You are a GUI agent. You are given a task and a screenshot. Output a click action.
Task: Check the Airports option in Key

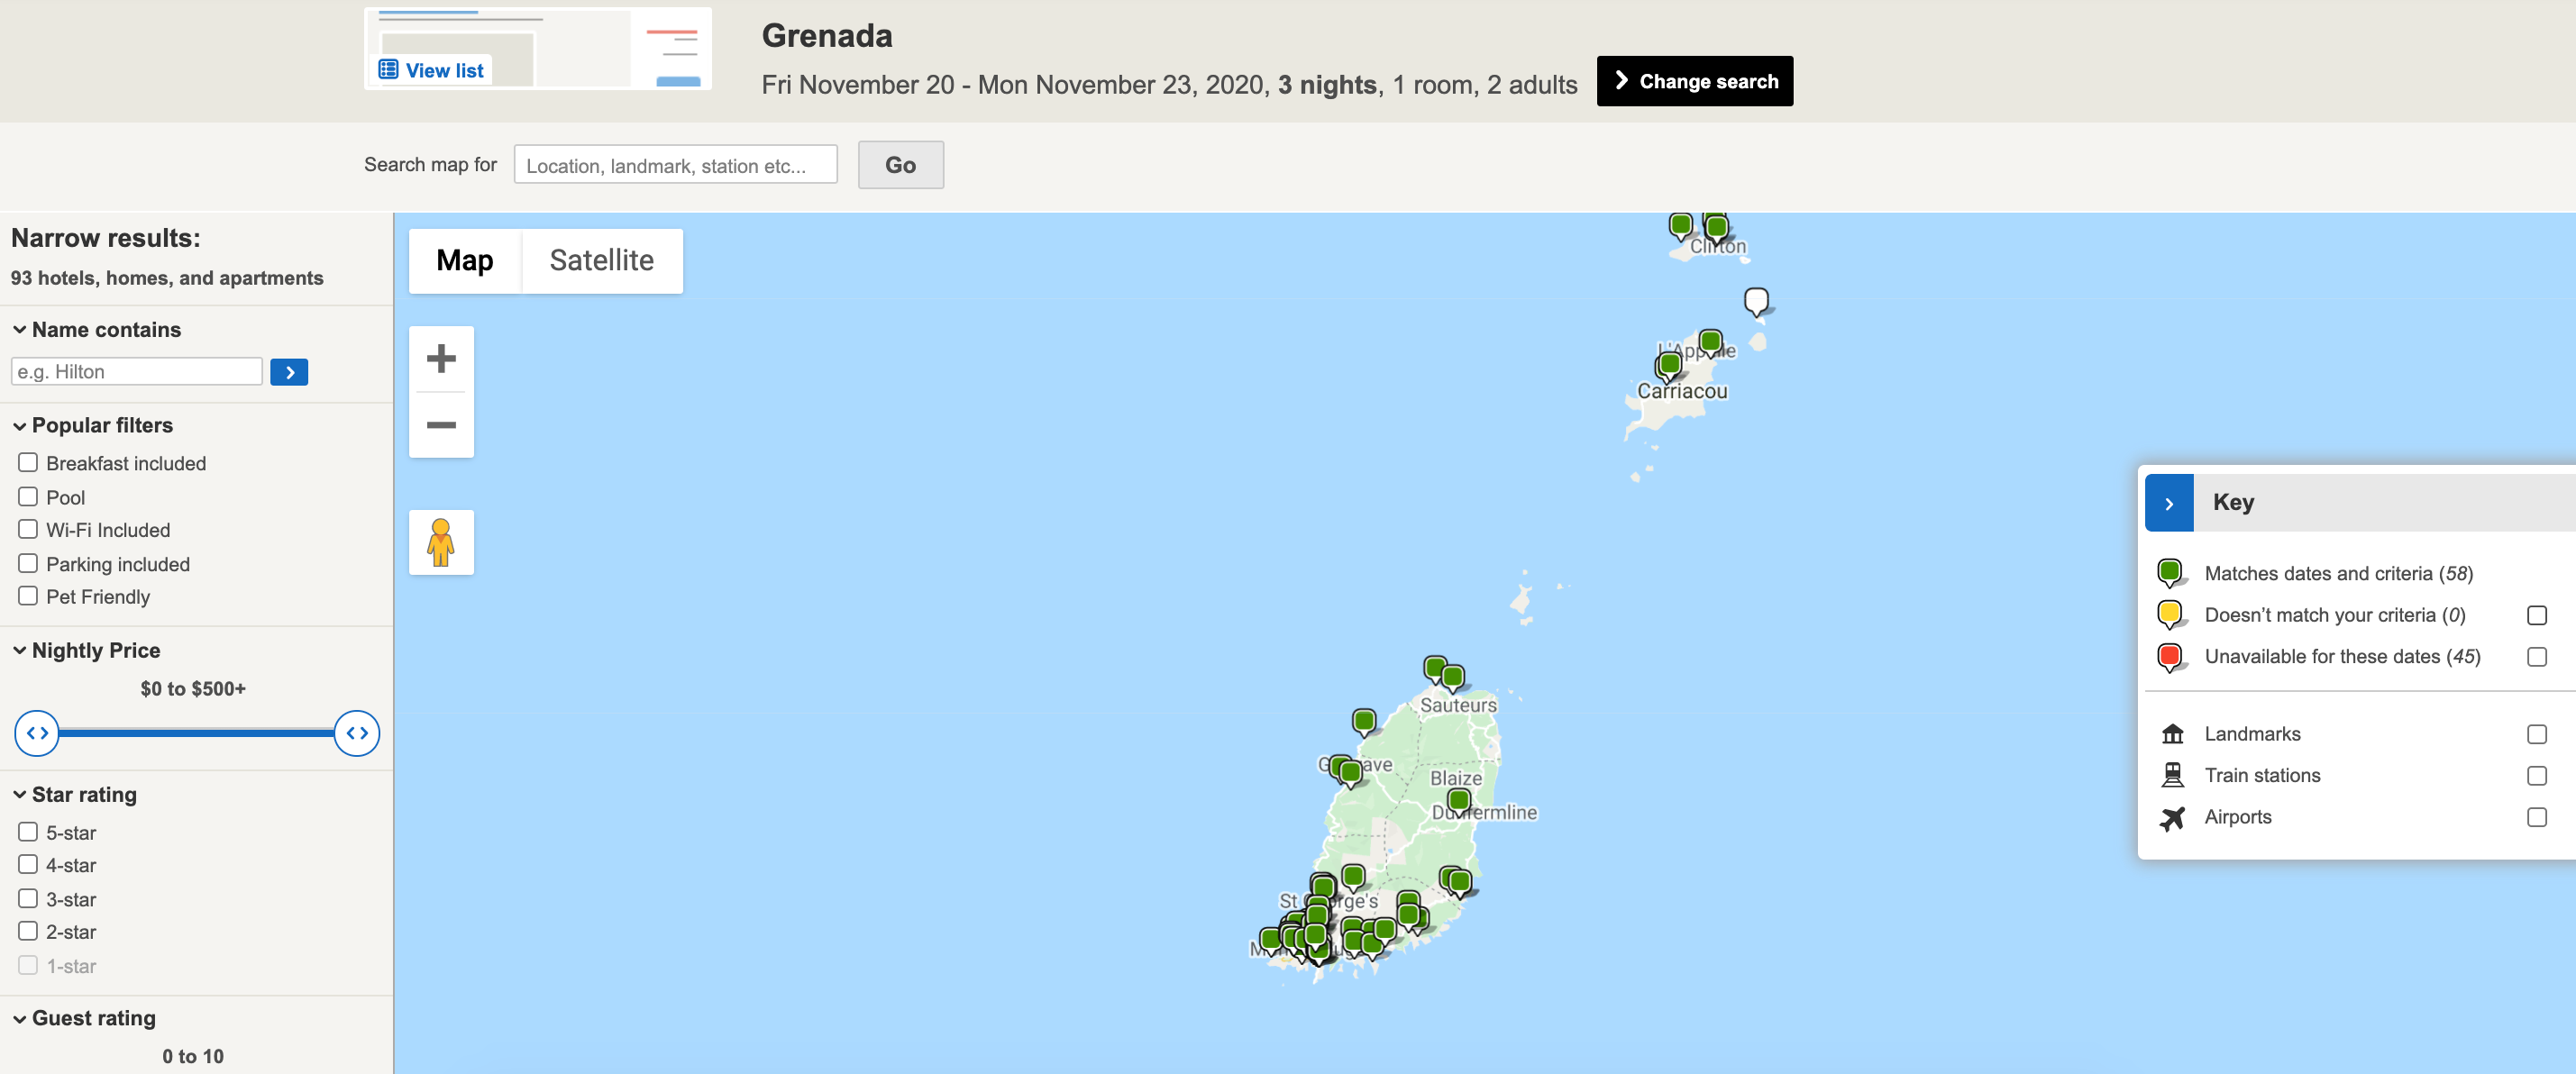coord(2536,817)
